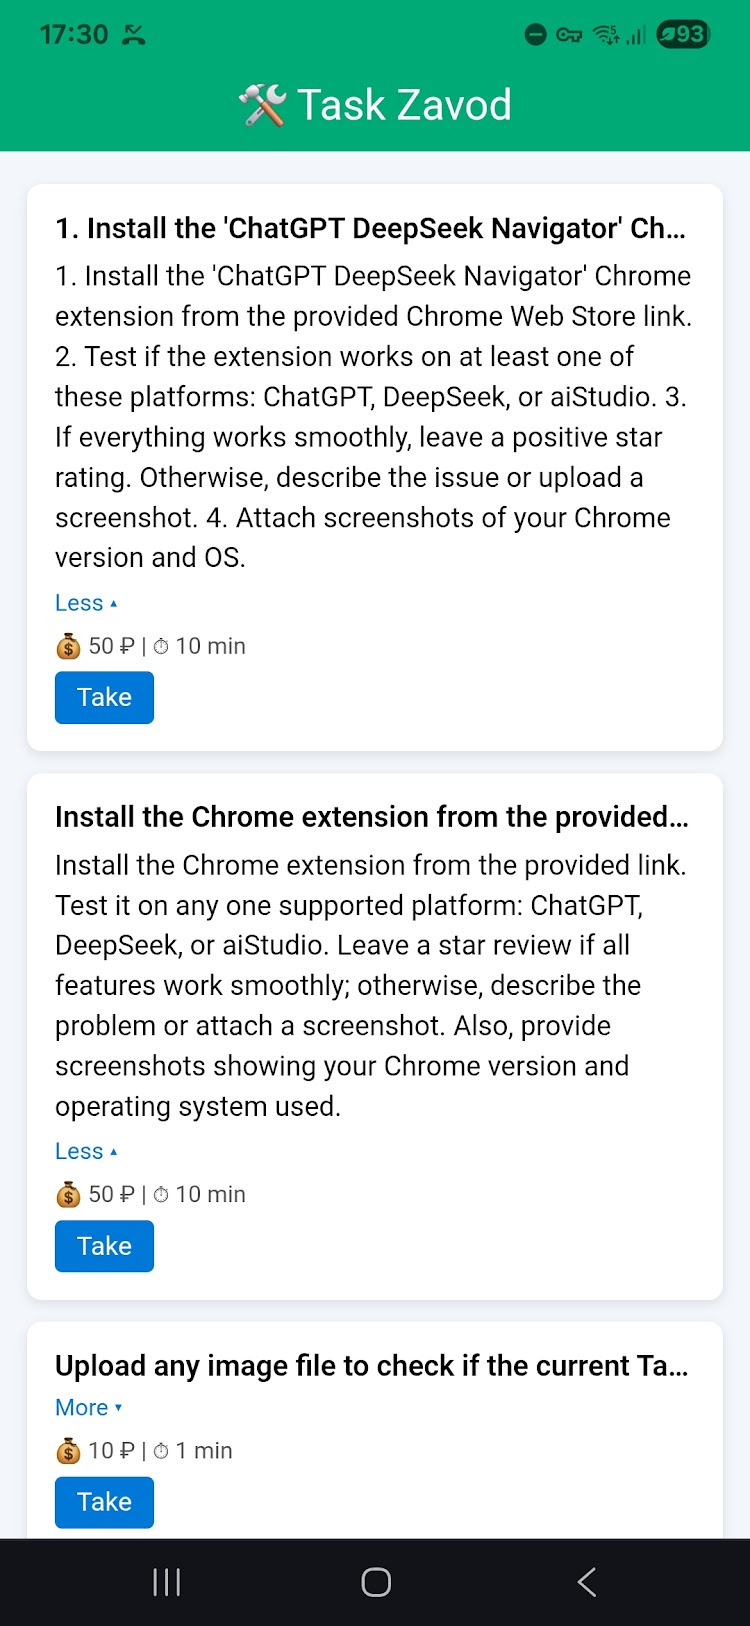
Task: Take the upload image file task
Action: coord(104,1502)
